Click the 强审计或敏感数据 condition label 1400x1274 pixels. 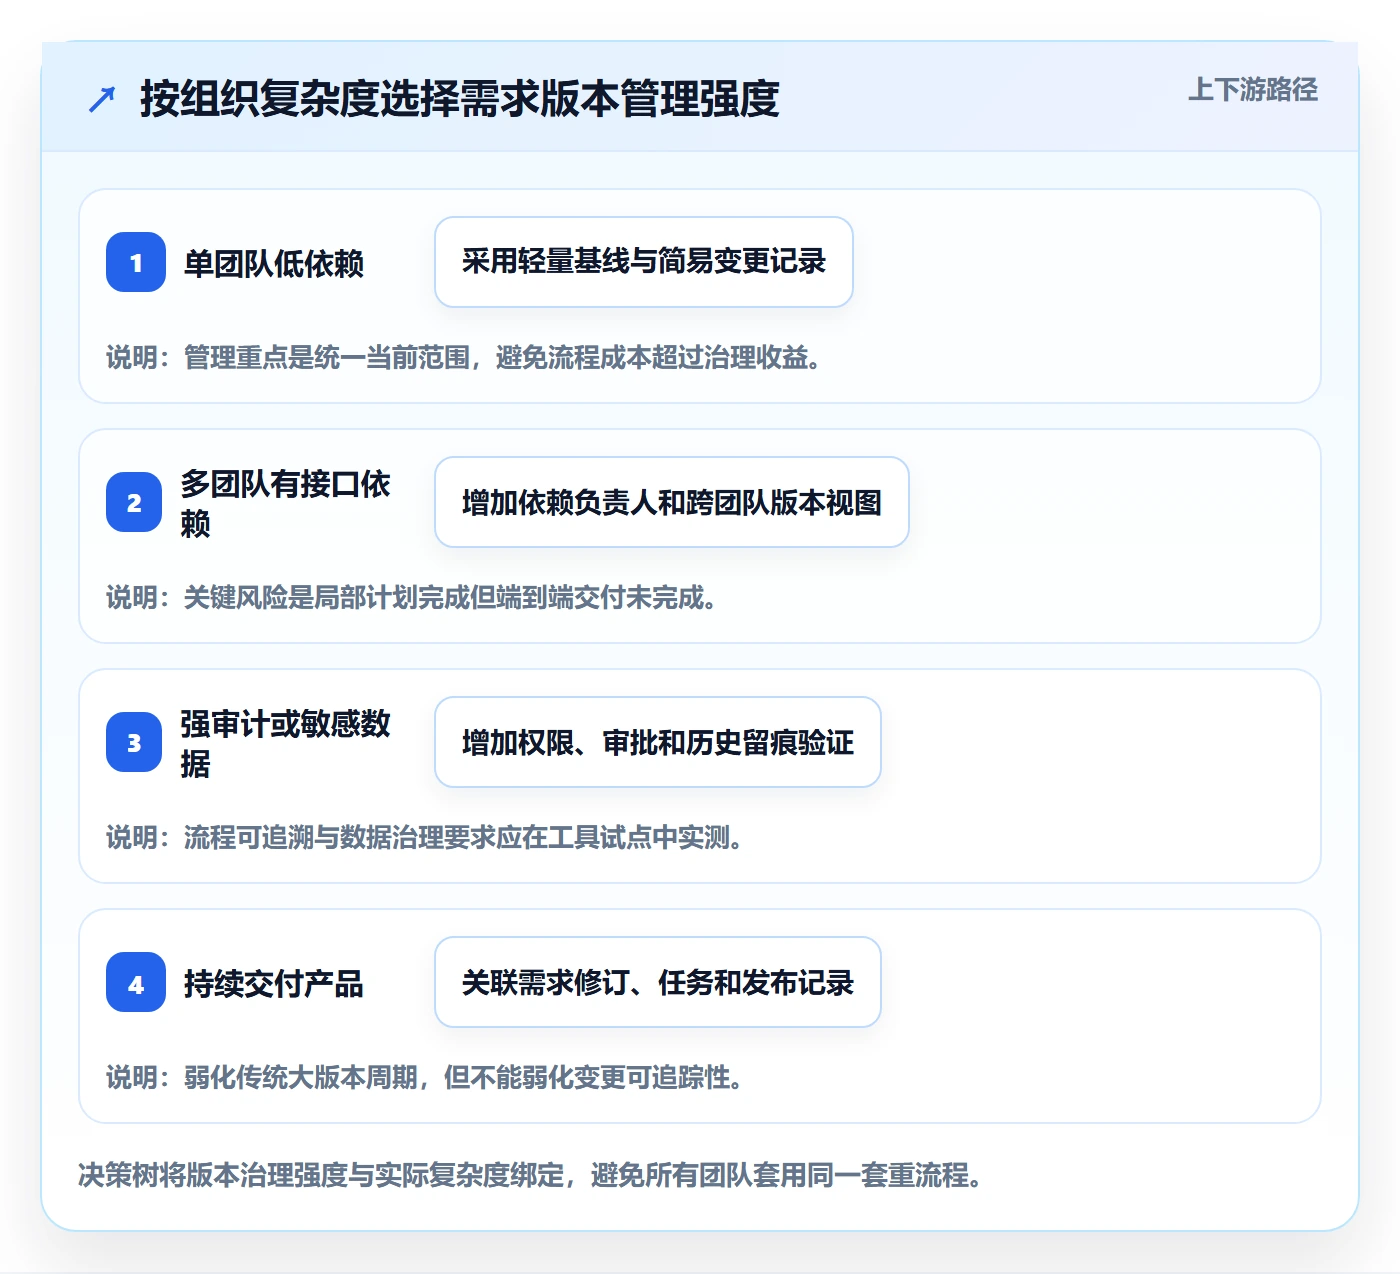[x=286, y=743]
